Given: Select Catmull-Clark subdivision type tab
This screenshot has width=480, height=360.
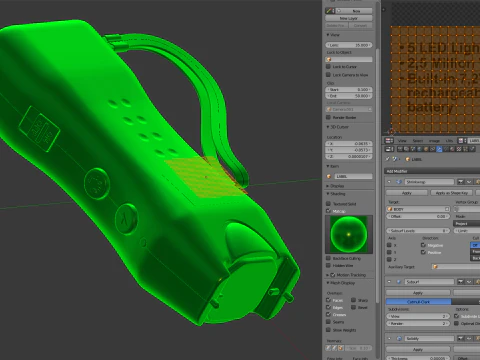Looking at the screenshot, I should coord(419,301).
